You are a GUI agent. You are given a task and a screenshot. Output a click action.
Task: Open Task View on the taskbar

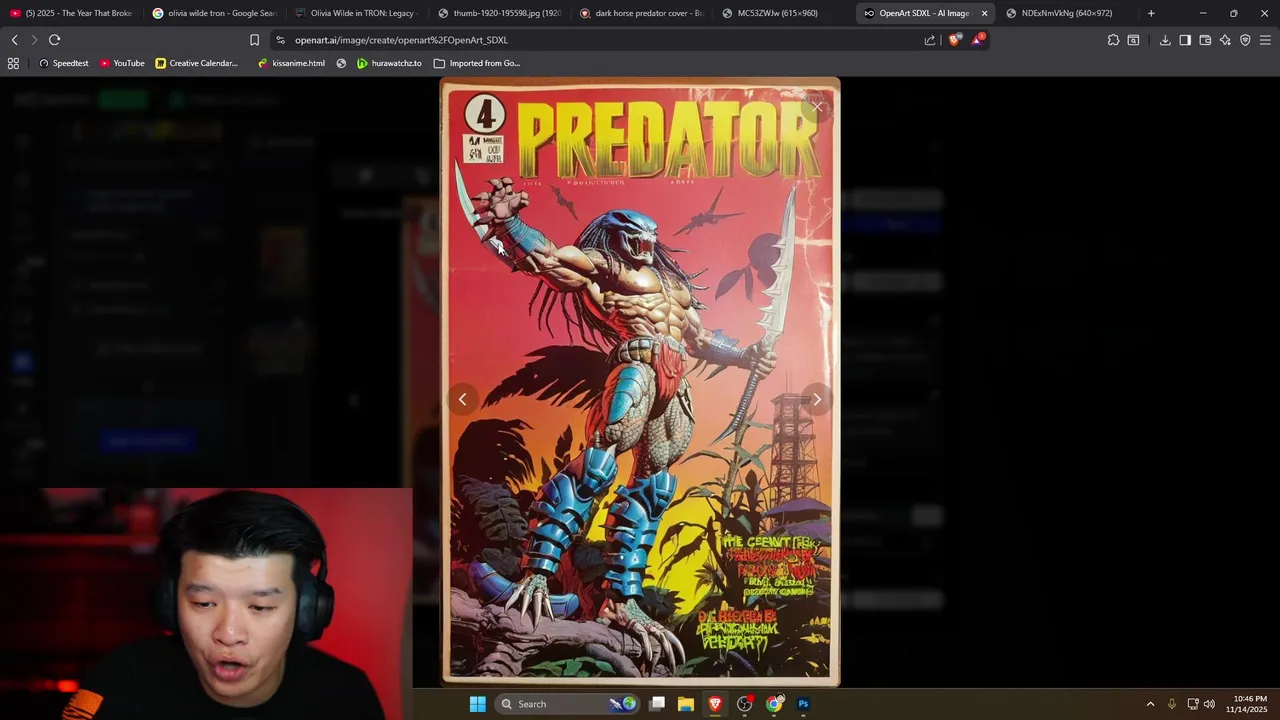(657, 704)
